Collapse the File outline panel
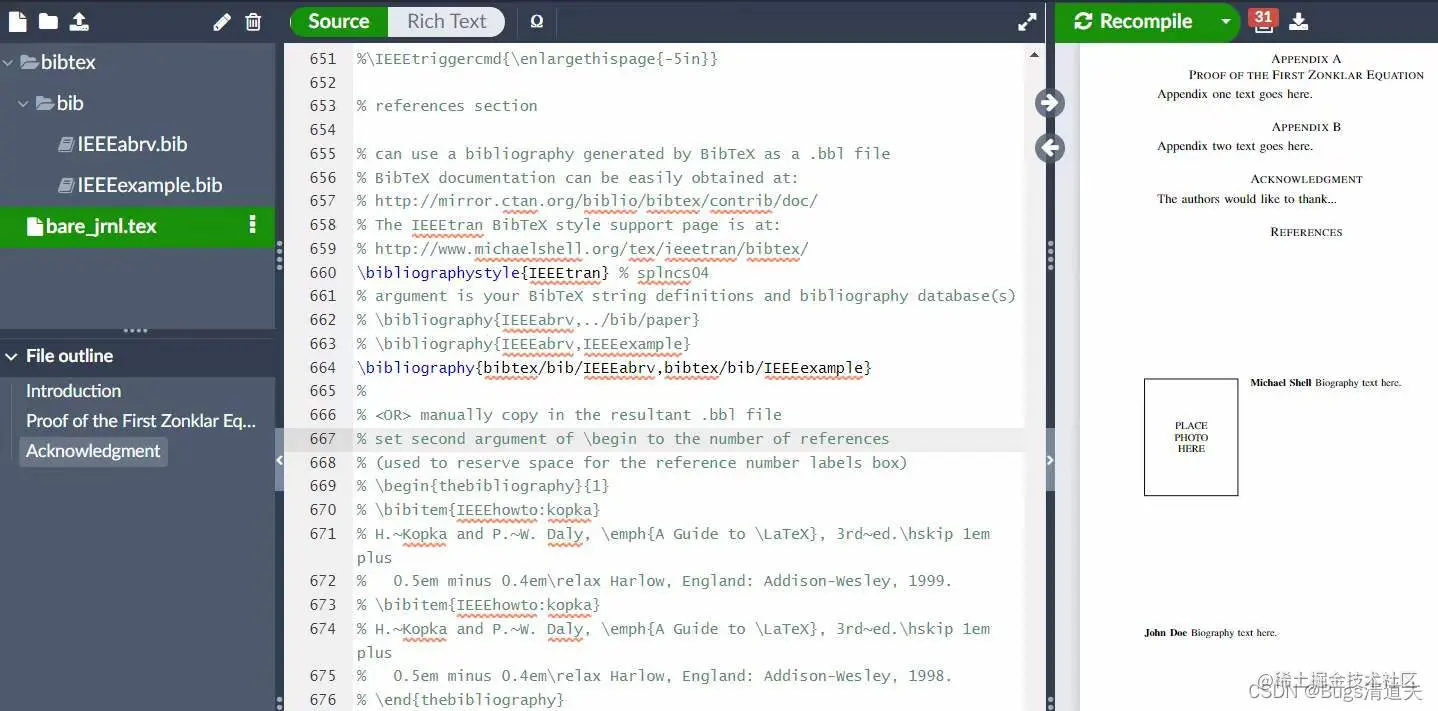1438x711 pixels. click(x=11, y=356)
